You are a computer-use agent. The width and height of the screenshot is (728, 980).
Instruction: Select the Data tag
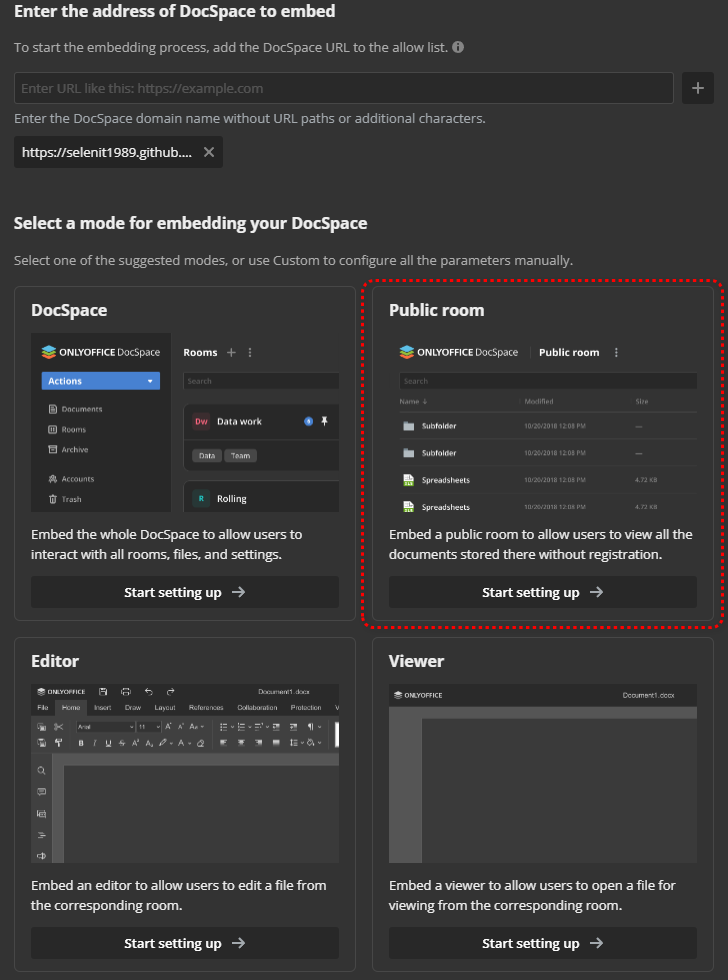[207, 456]
